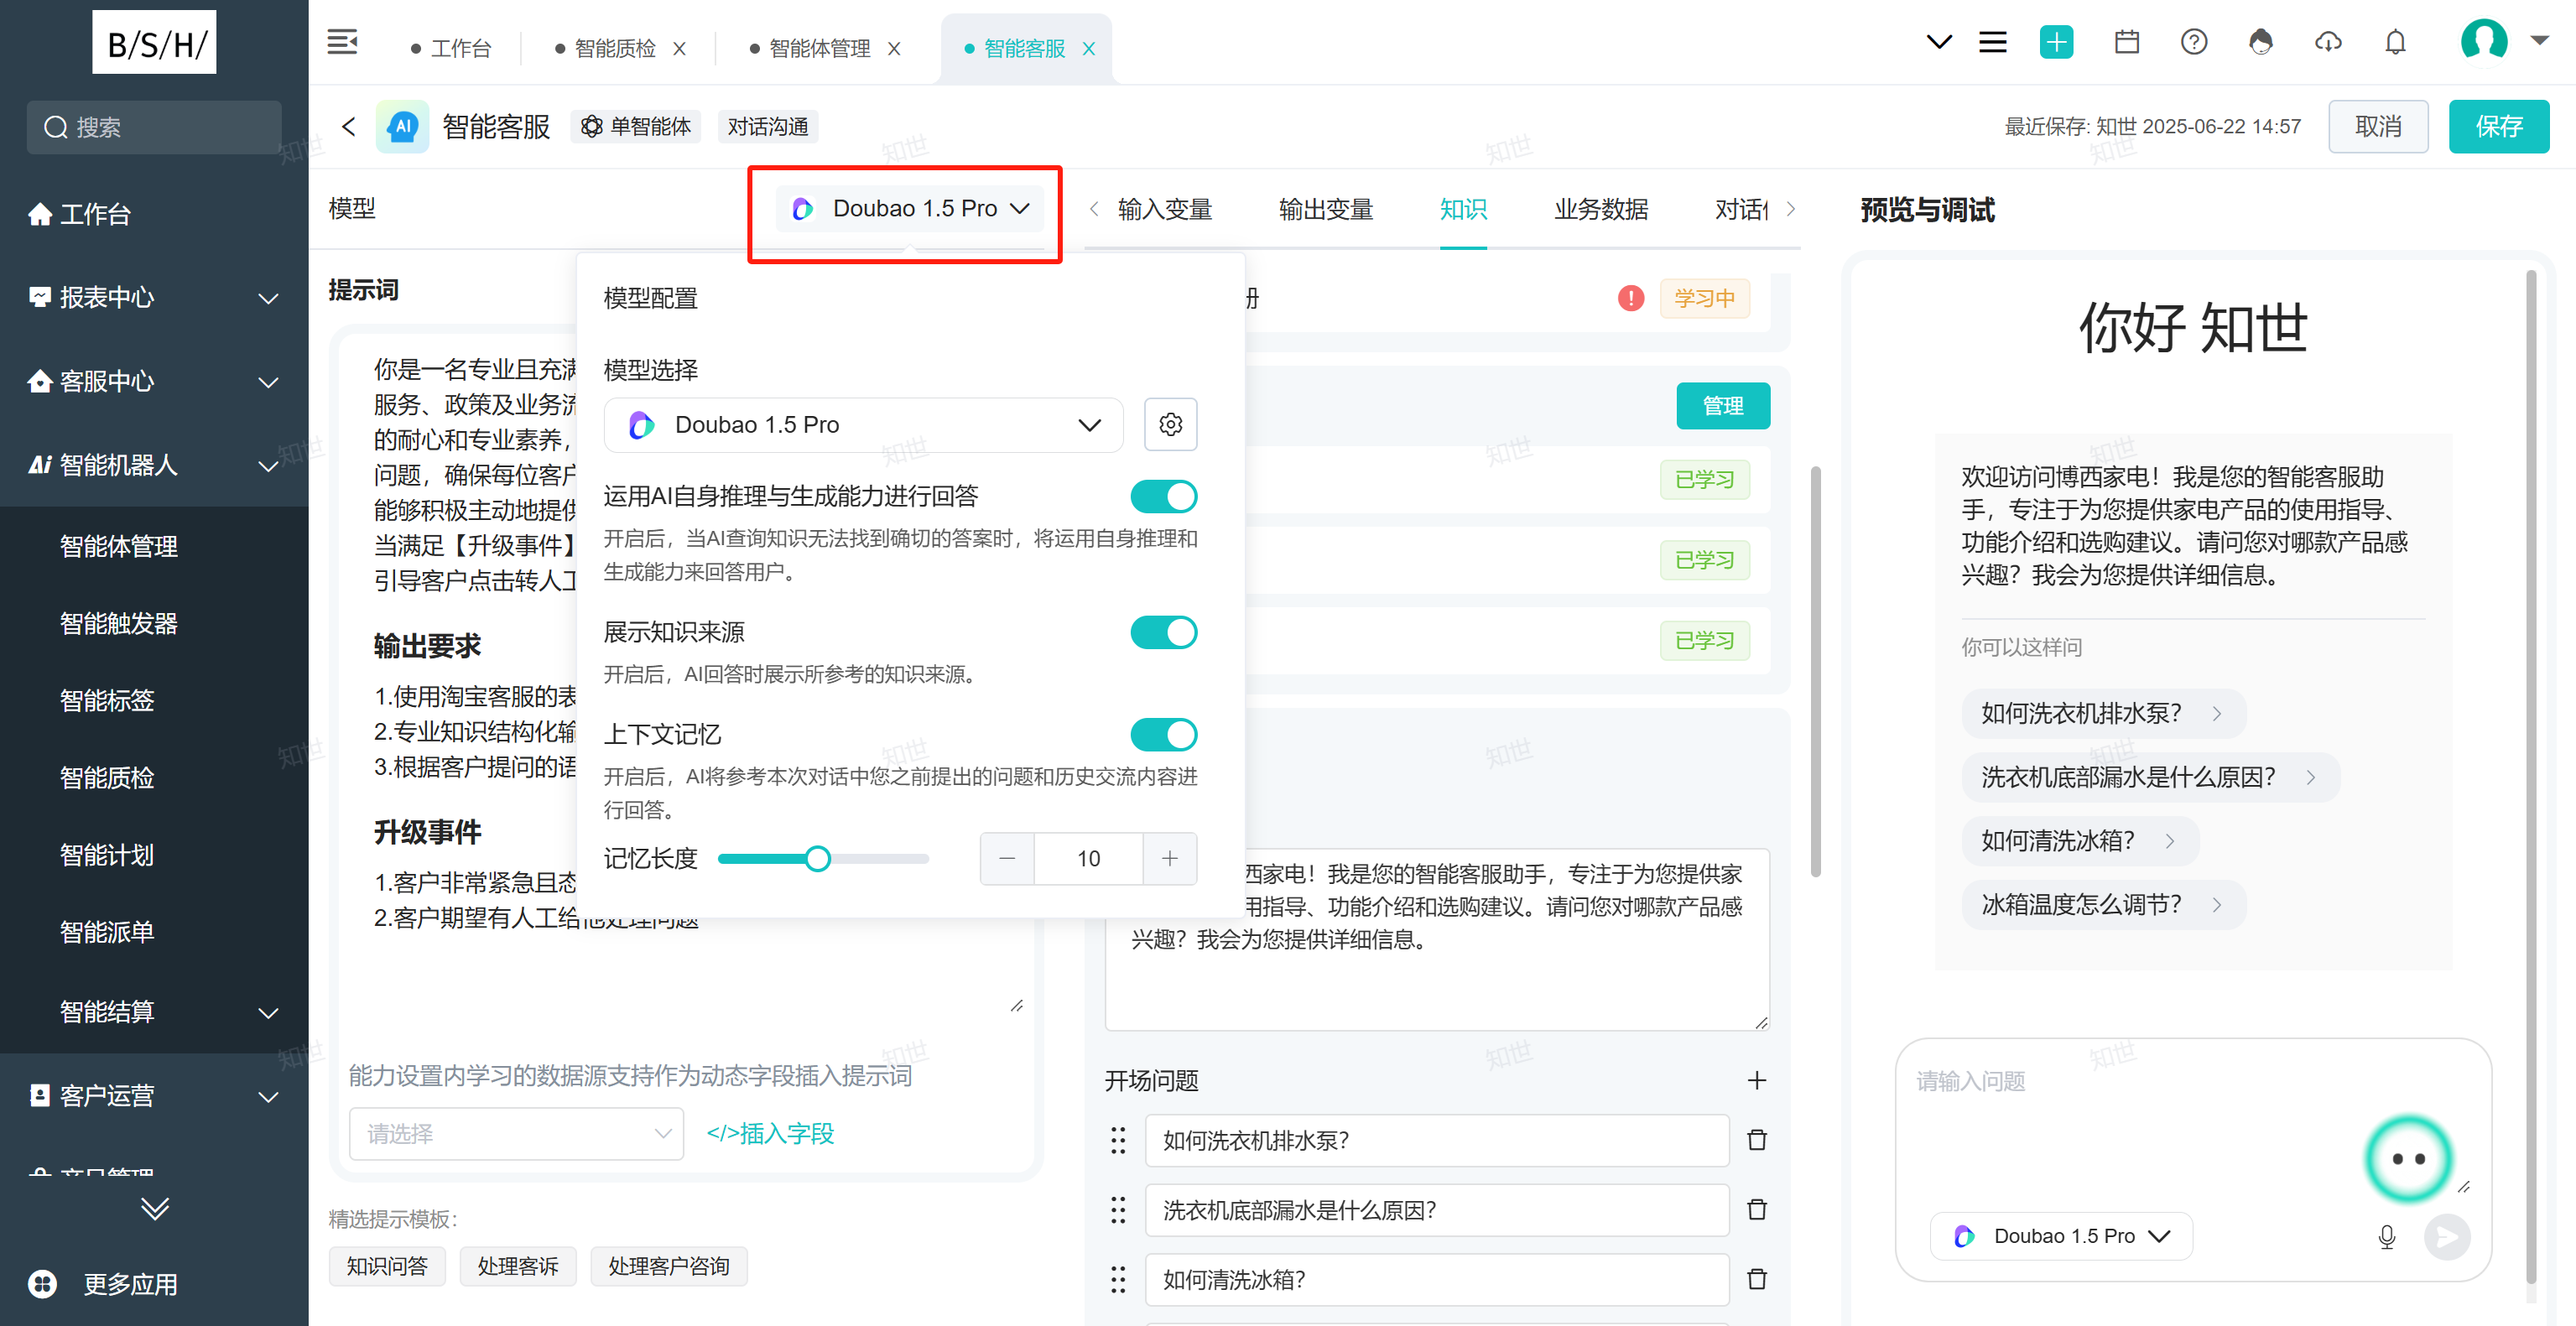The width and height of the screenshot is (2576, 1326).
Task: Collapse 智能机器人 sidebar menu
Action: pyautogui.click(x=154, y=465)
